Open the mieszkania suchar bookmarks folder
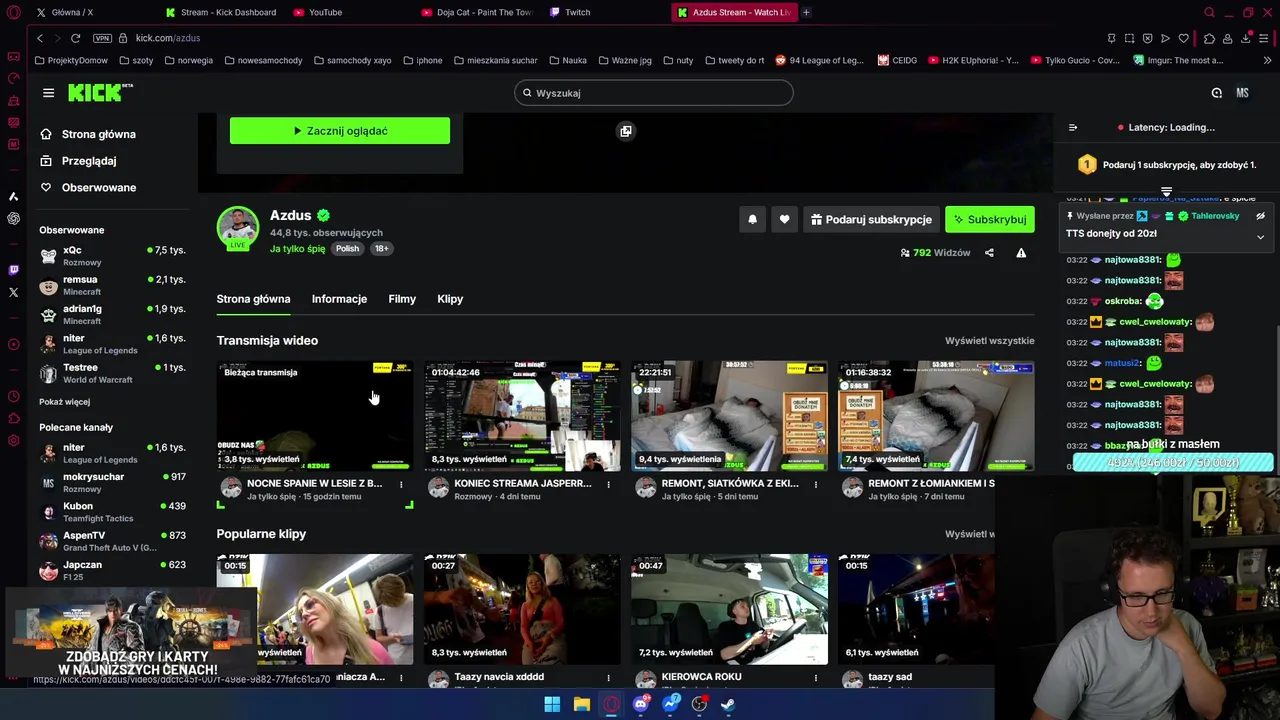 pos(495,60)
